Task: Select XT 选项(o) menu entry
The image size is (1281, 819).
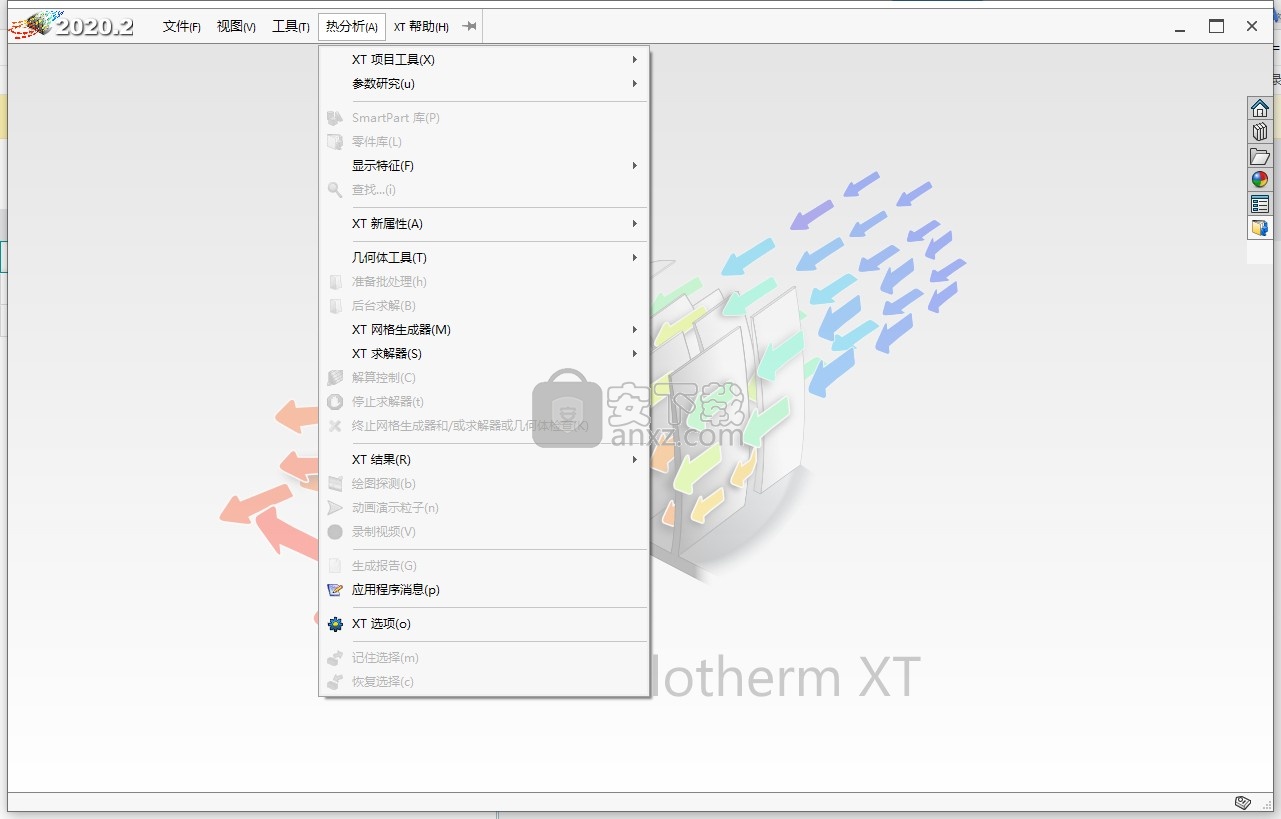Action: (x=484, y=624)
